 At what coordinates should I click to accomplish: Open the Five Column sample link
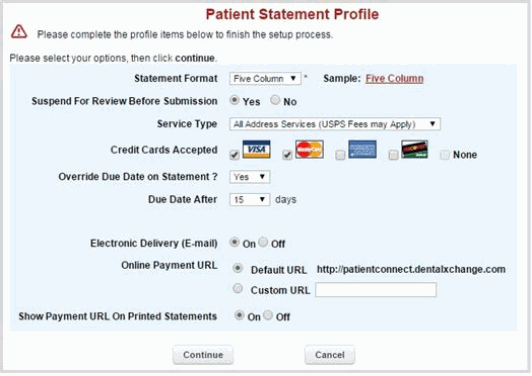(x=394, y=79)
